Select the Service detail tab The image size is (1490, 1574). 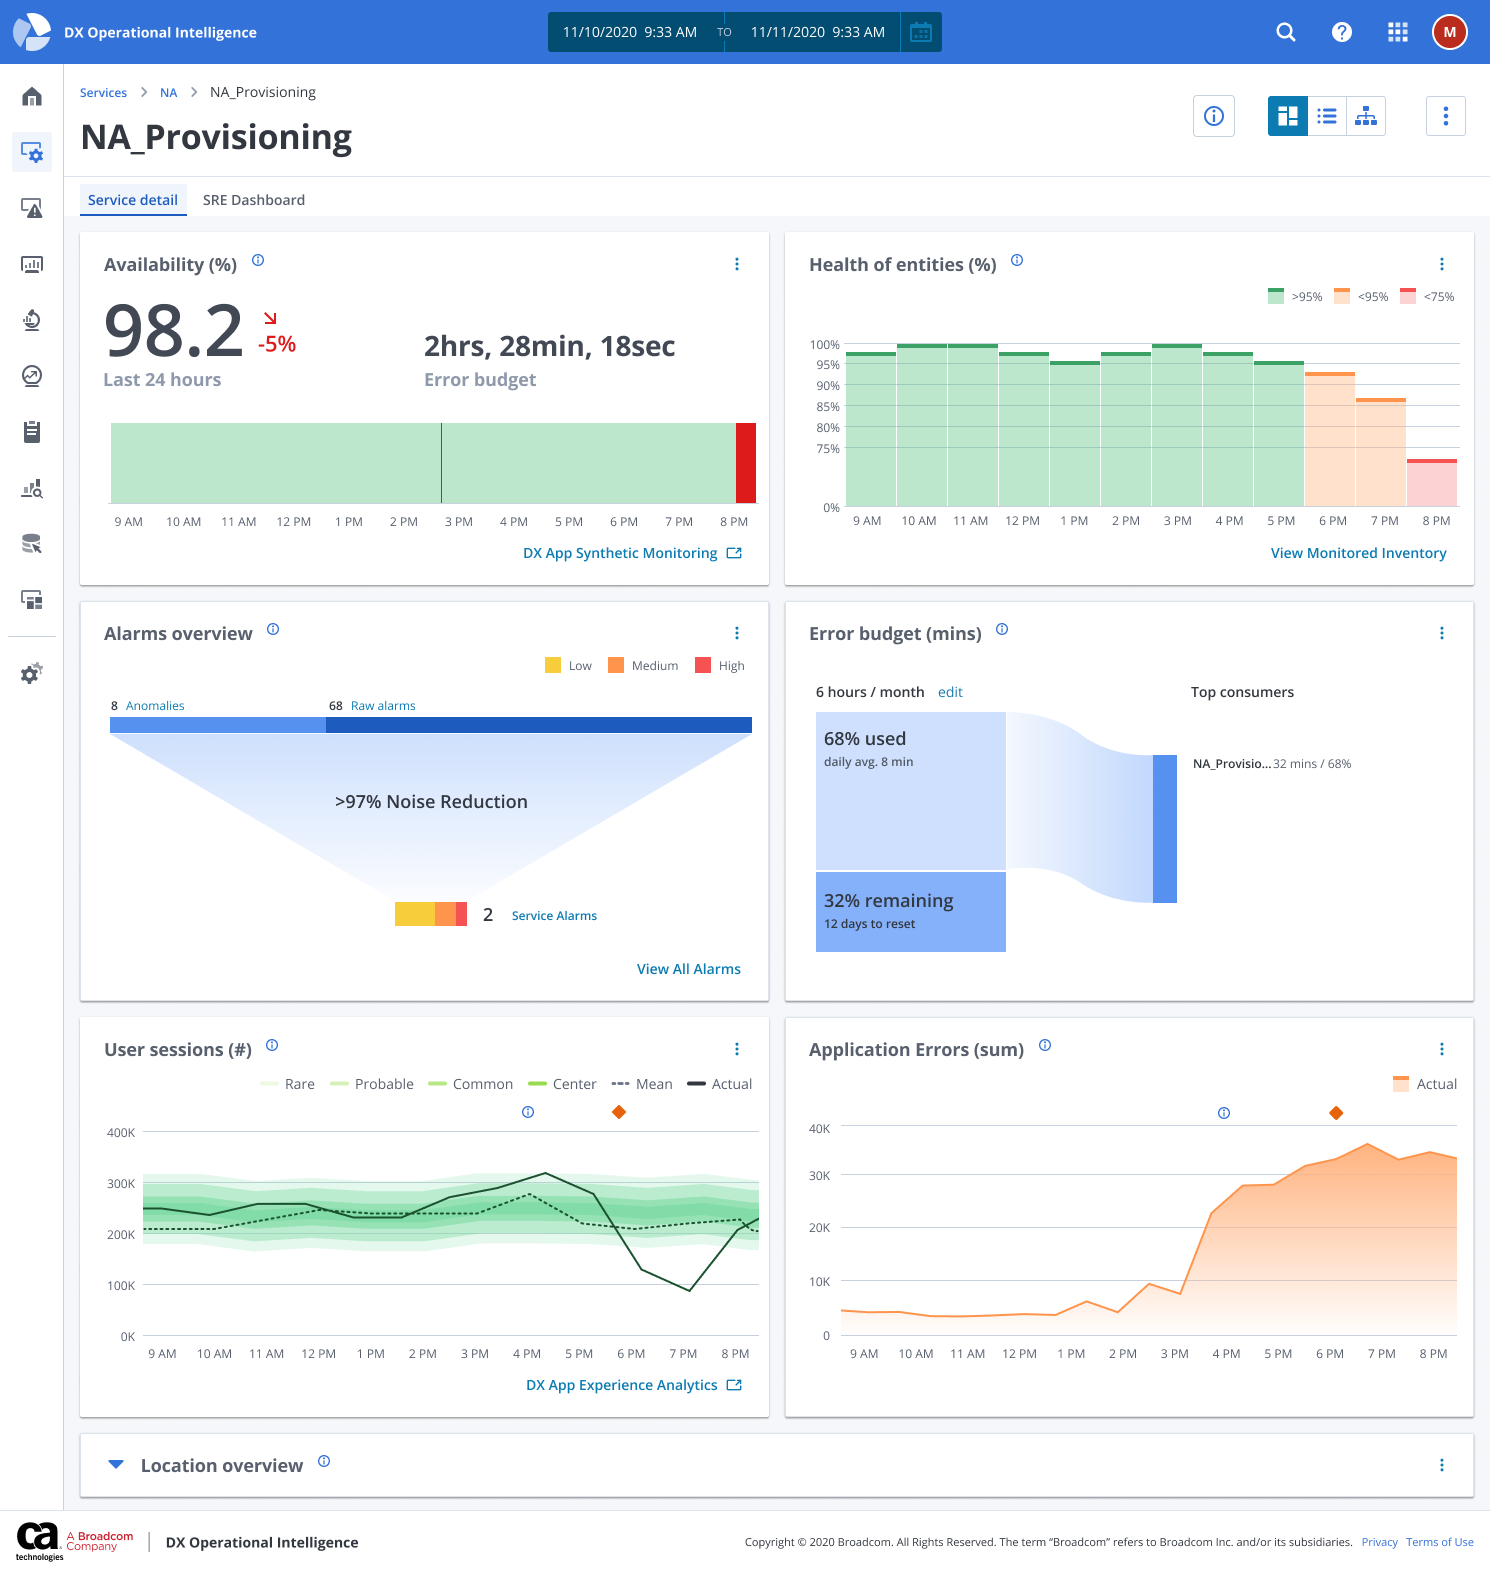coord(133,200)
